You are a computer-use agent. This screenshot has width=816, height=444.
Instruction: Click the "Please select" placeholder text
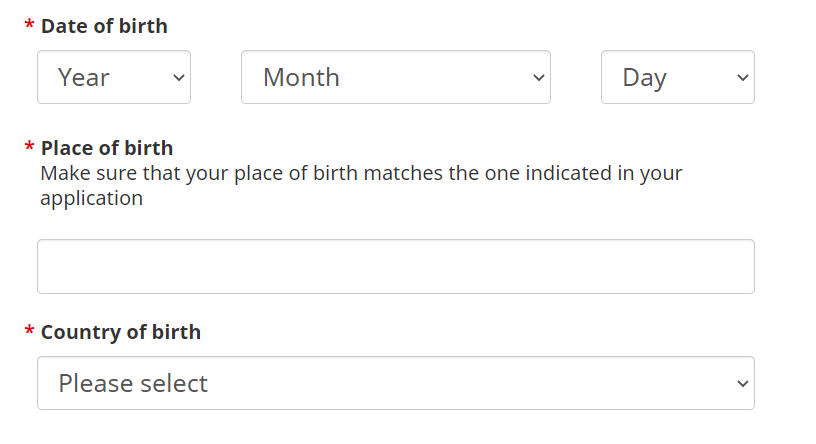(133, 383)
